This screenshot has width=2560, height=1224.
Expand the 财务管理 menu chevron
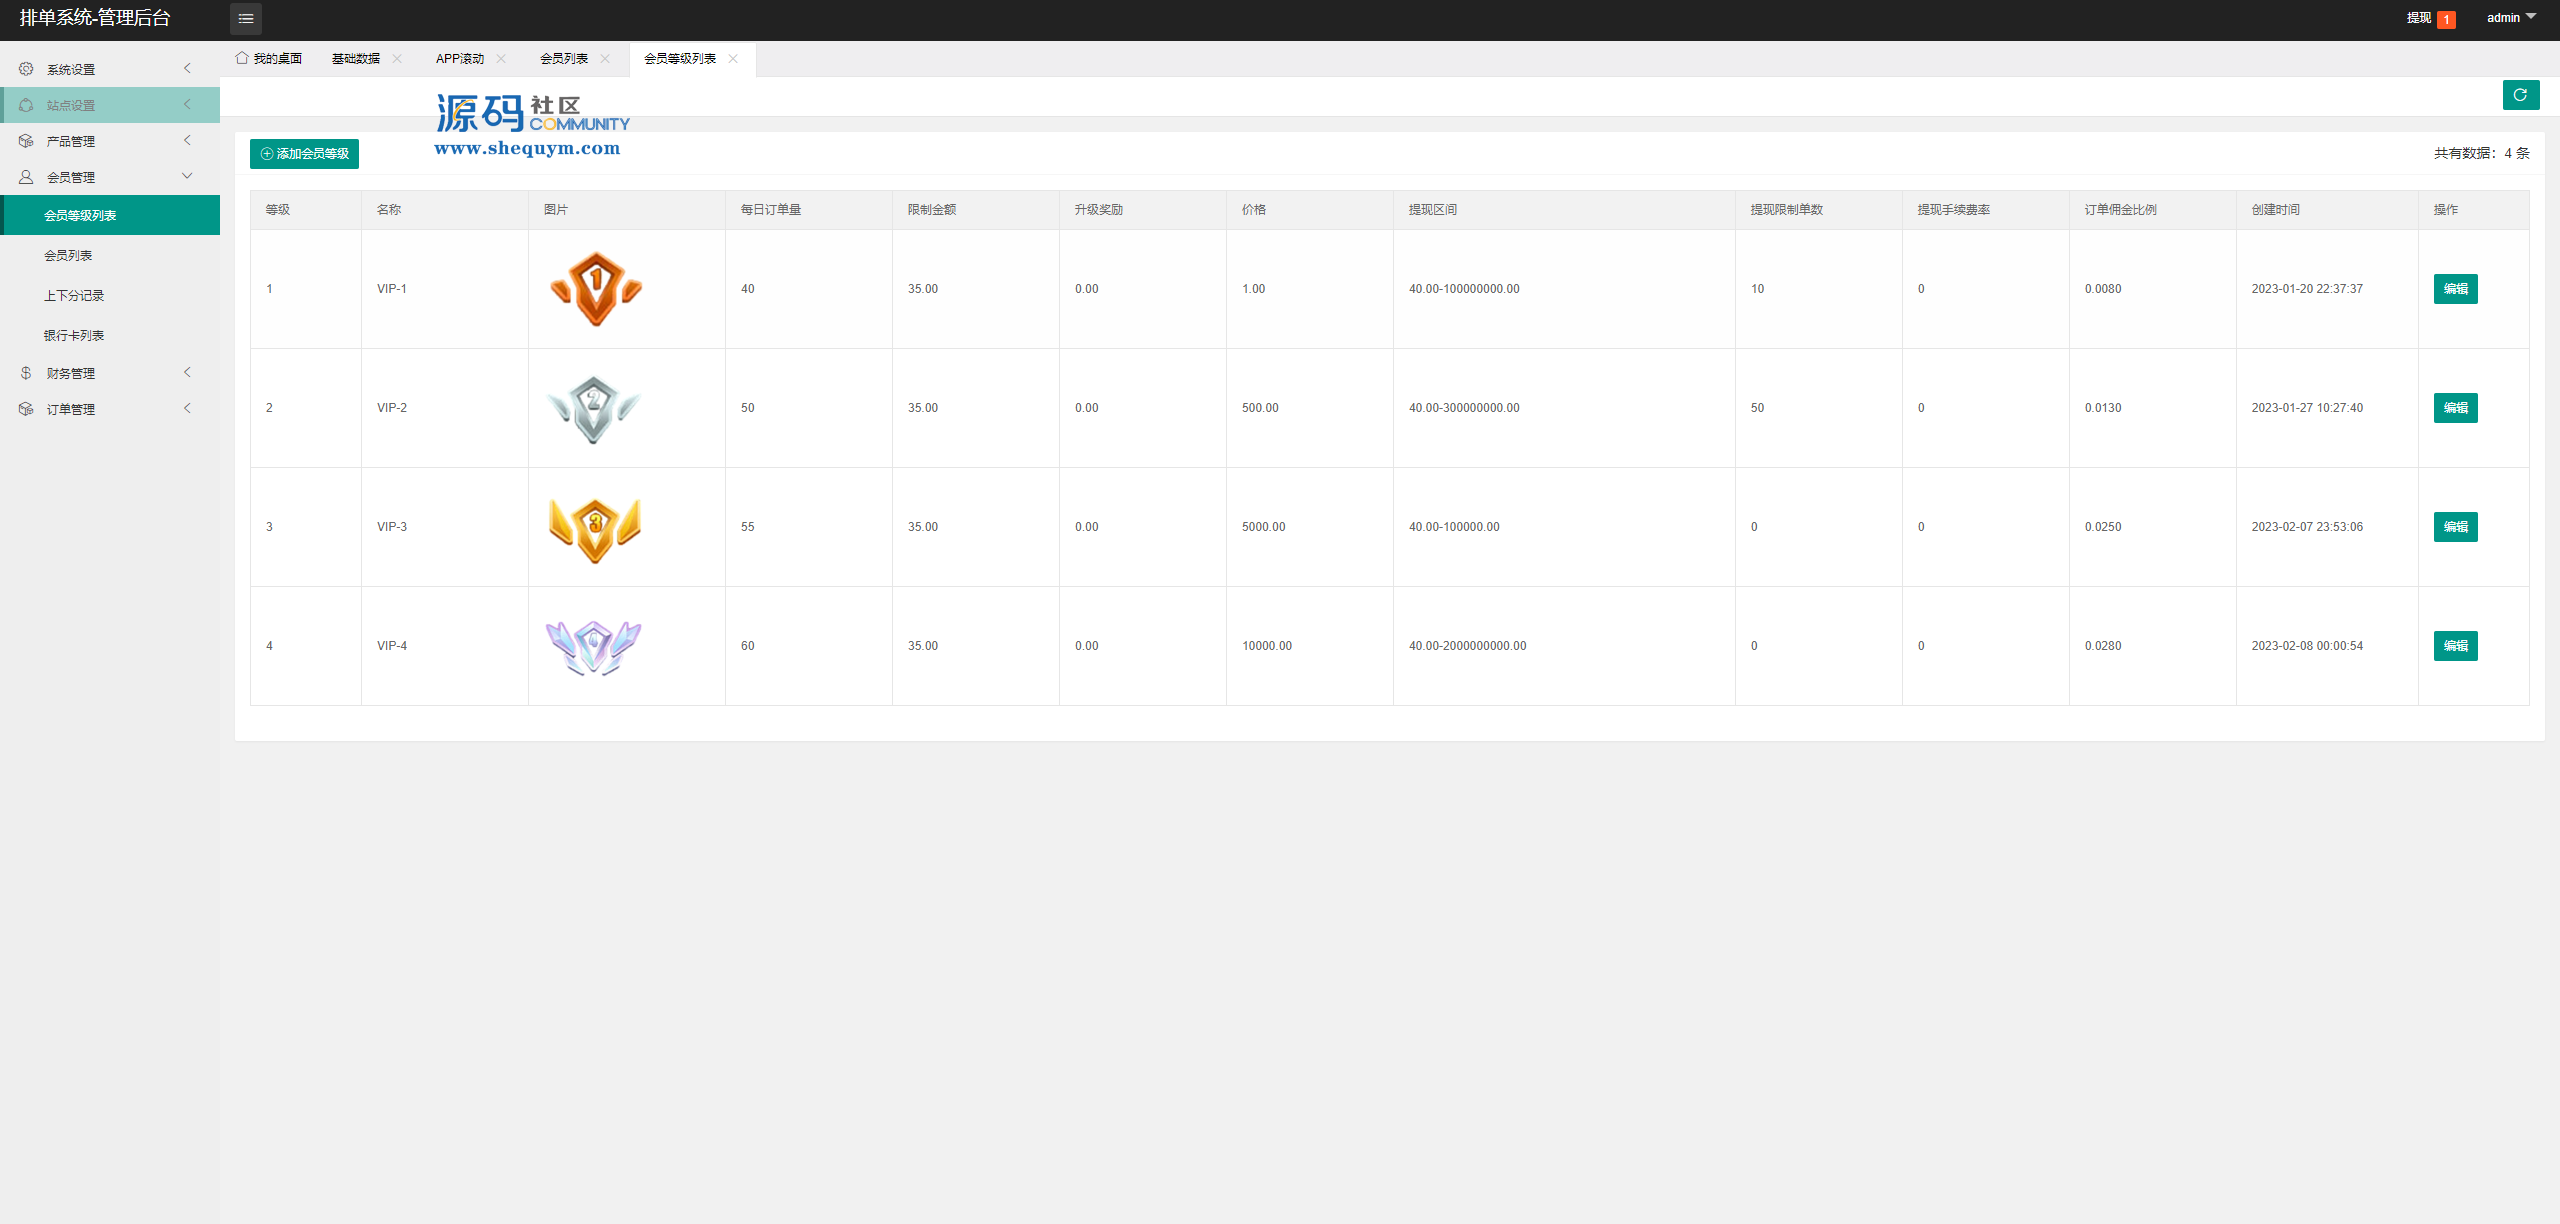point(187,372)
